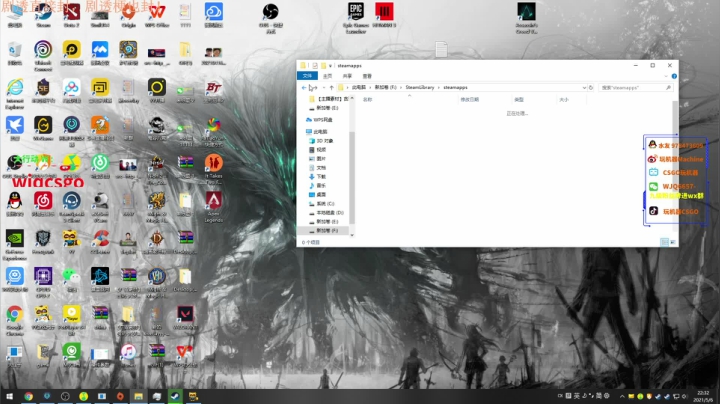The width and height of the screenshot is (720, 404).
Task: Click the Help icon in Explorer ribbon
Action: pos(674,76)
